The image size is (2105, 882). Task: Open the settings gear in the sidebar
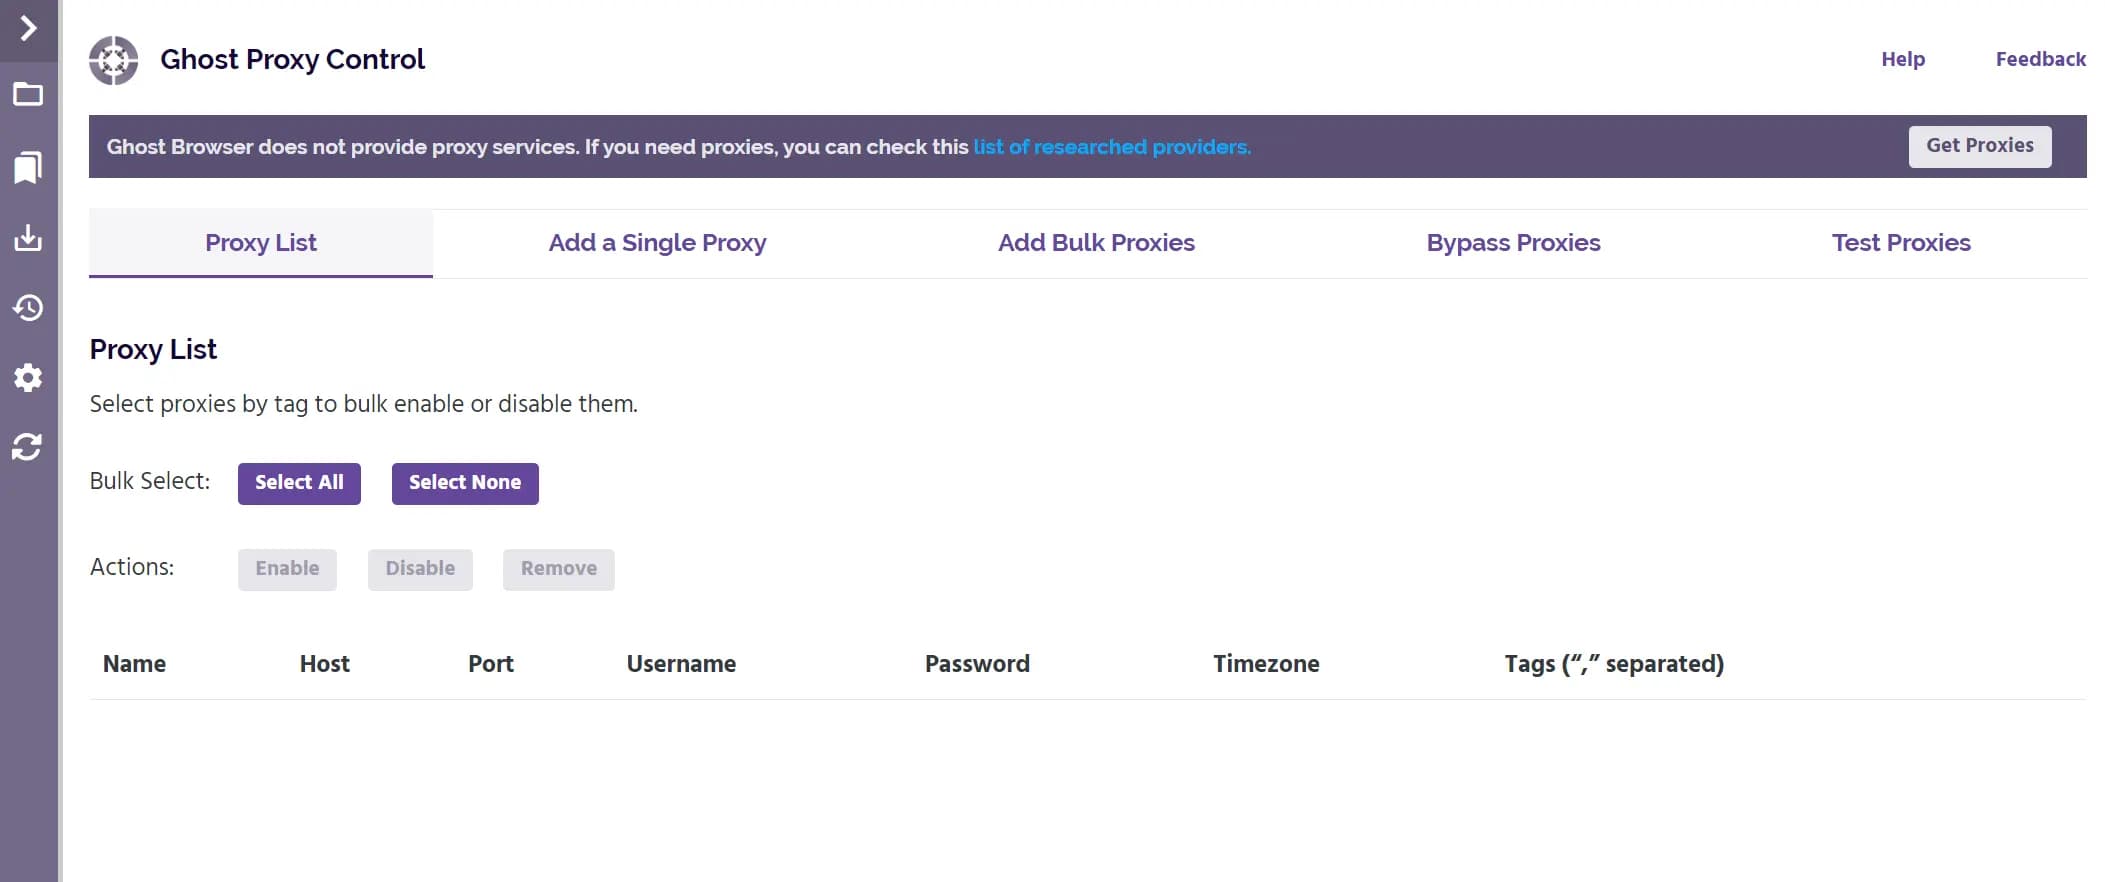click(28, 377)
